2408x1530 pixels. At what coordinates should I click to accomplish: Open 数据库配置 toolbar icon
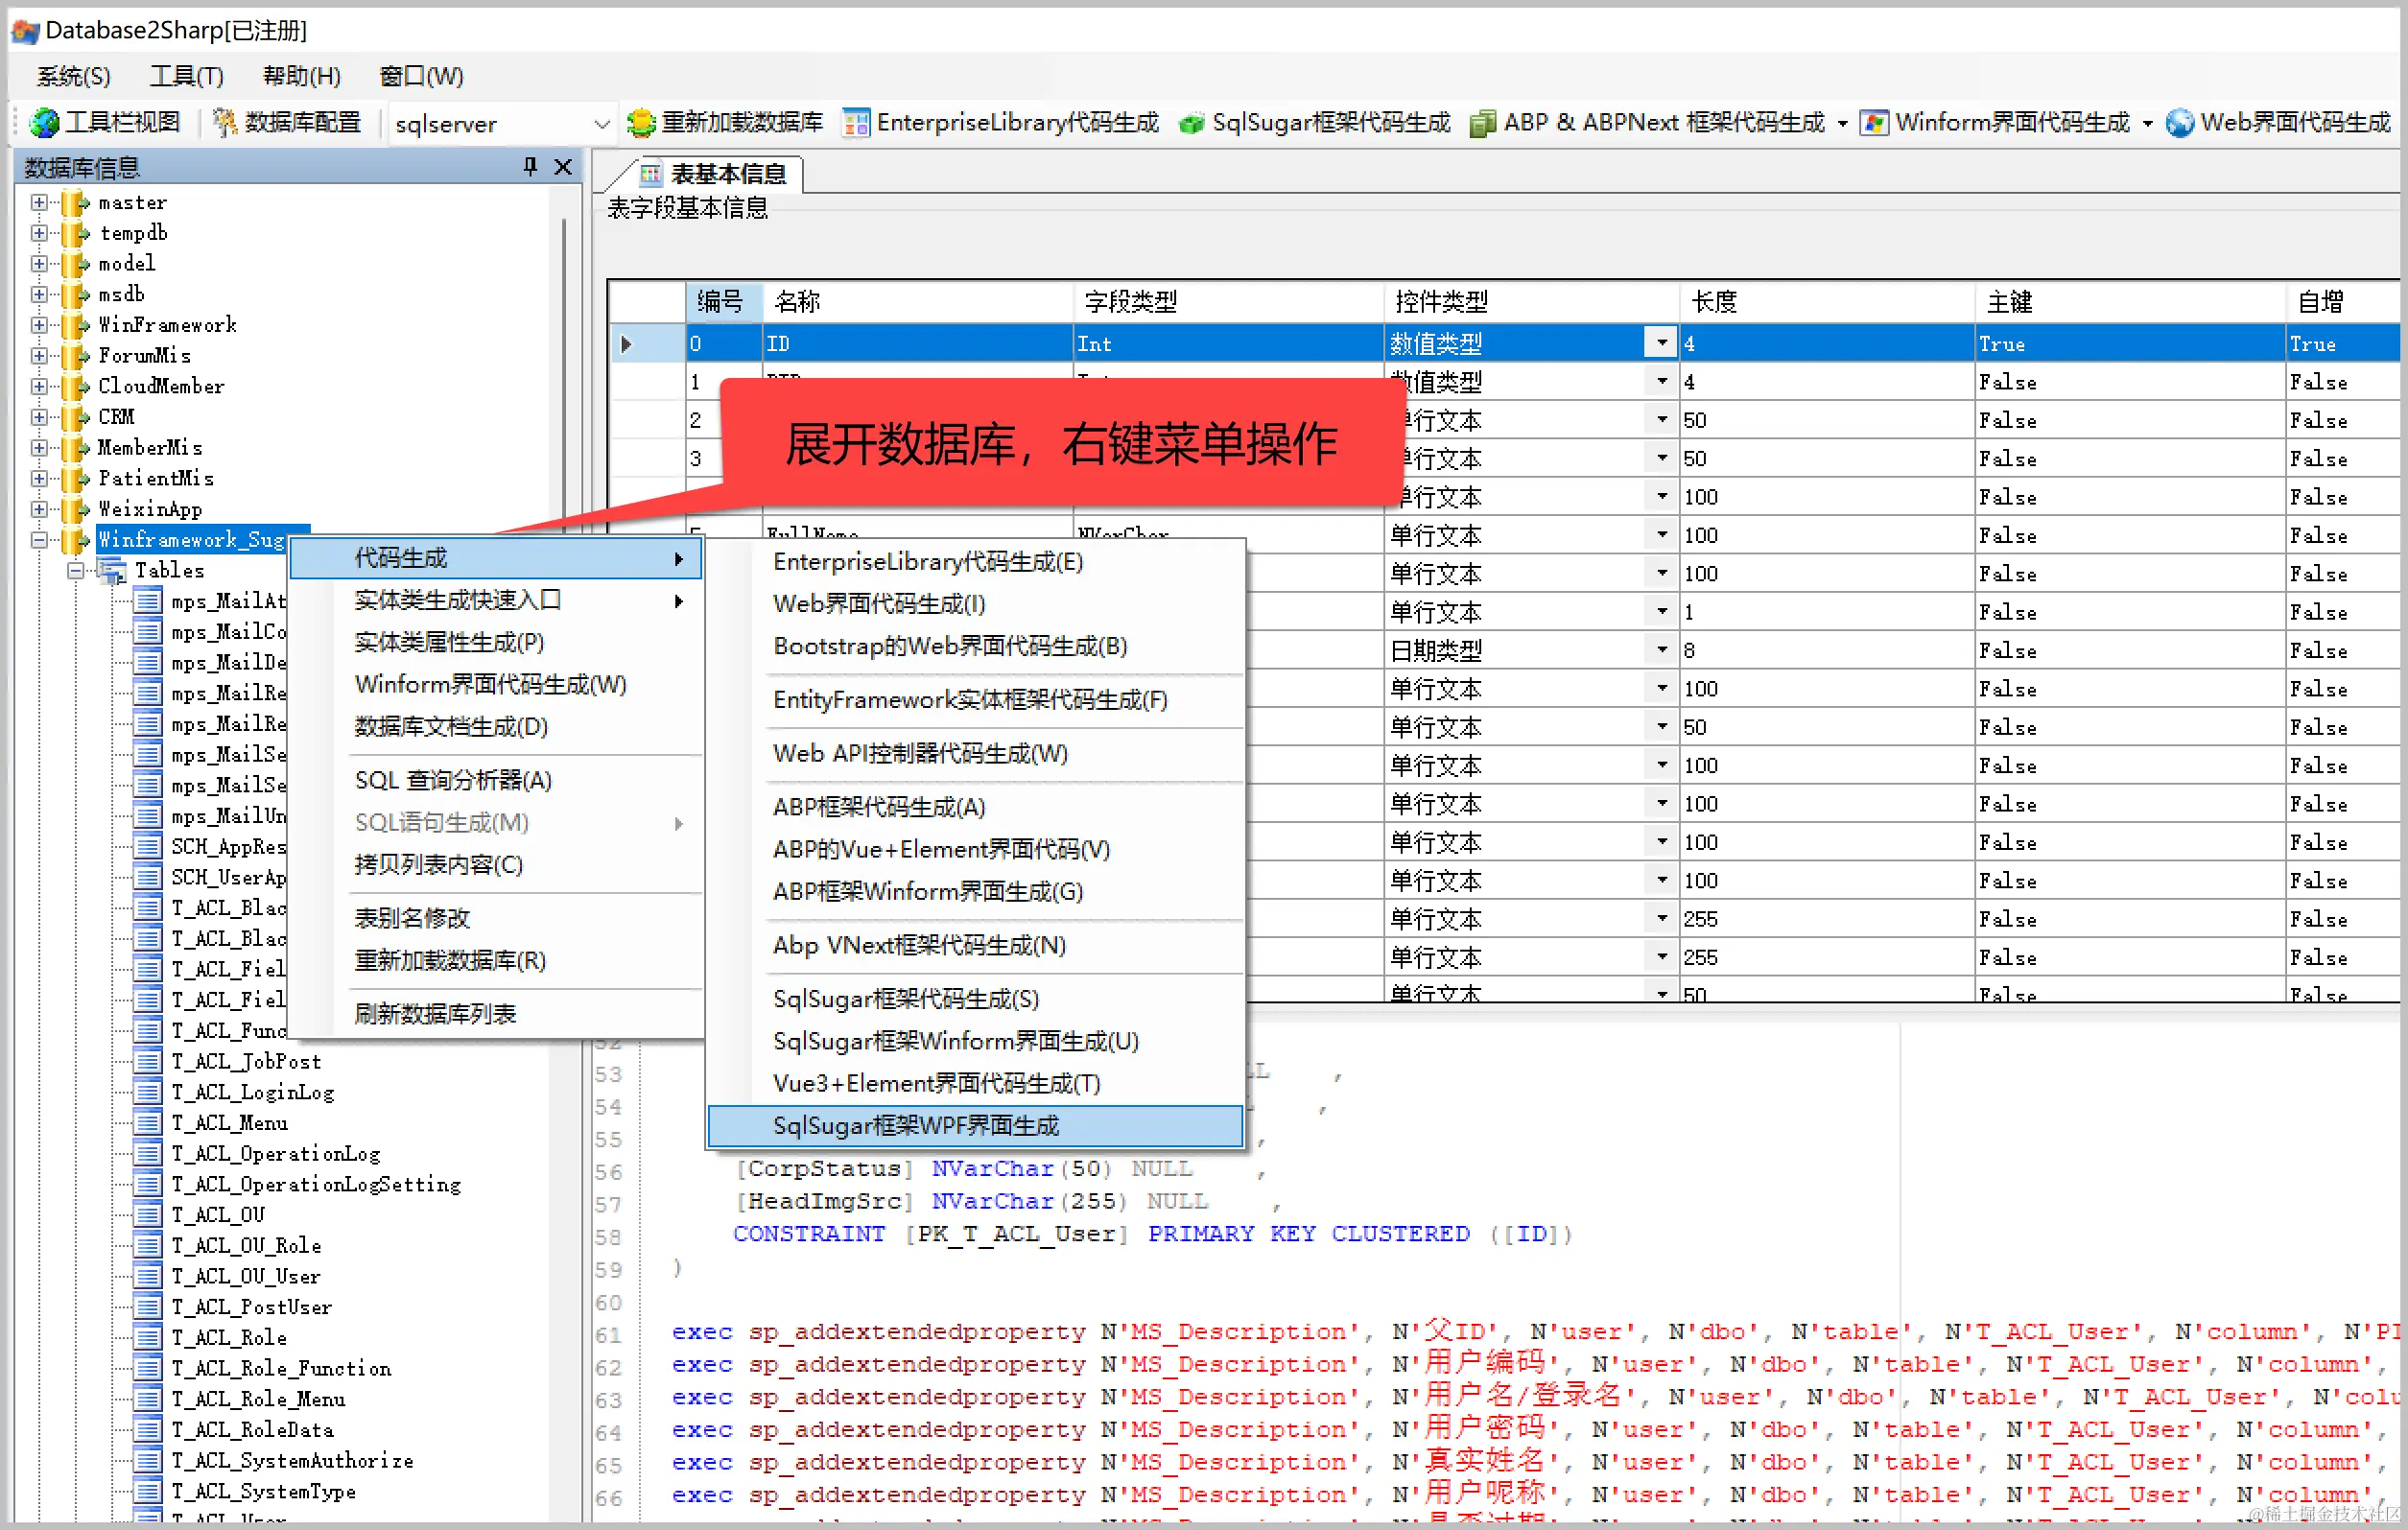click(225, 123)
